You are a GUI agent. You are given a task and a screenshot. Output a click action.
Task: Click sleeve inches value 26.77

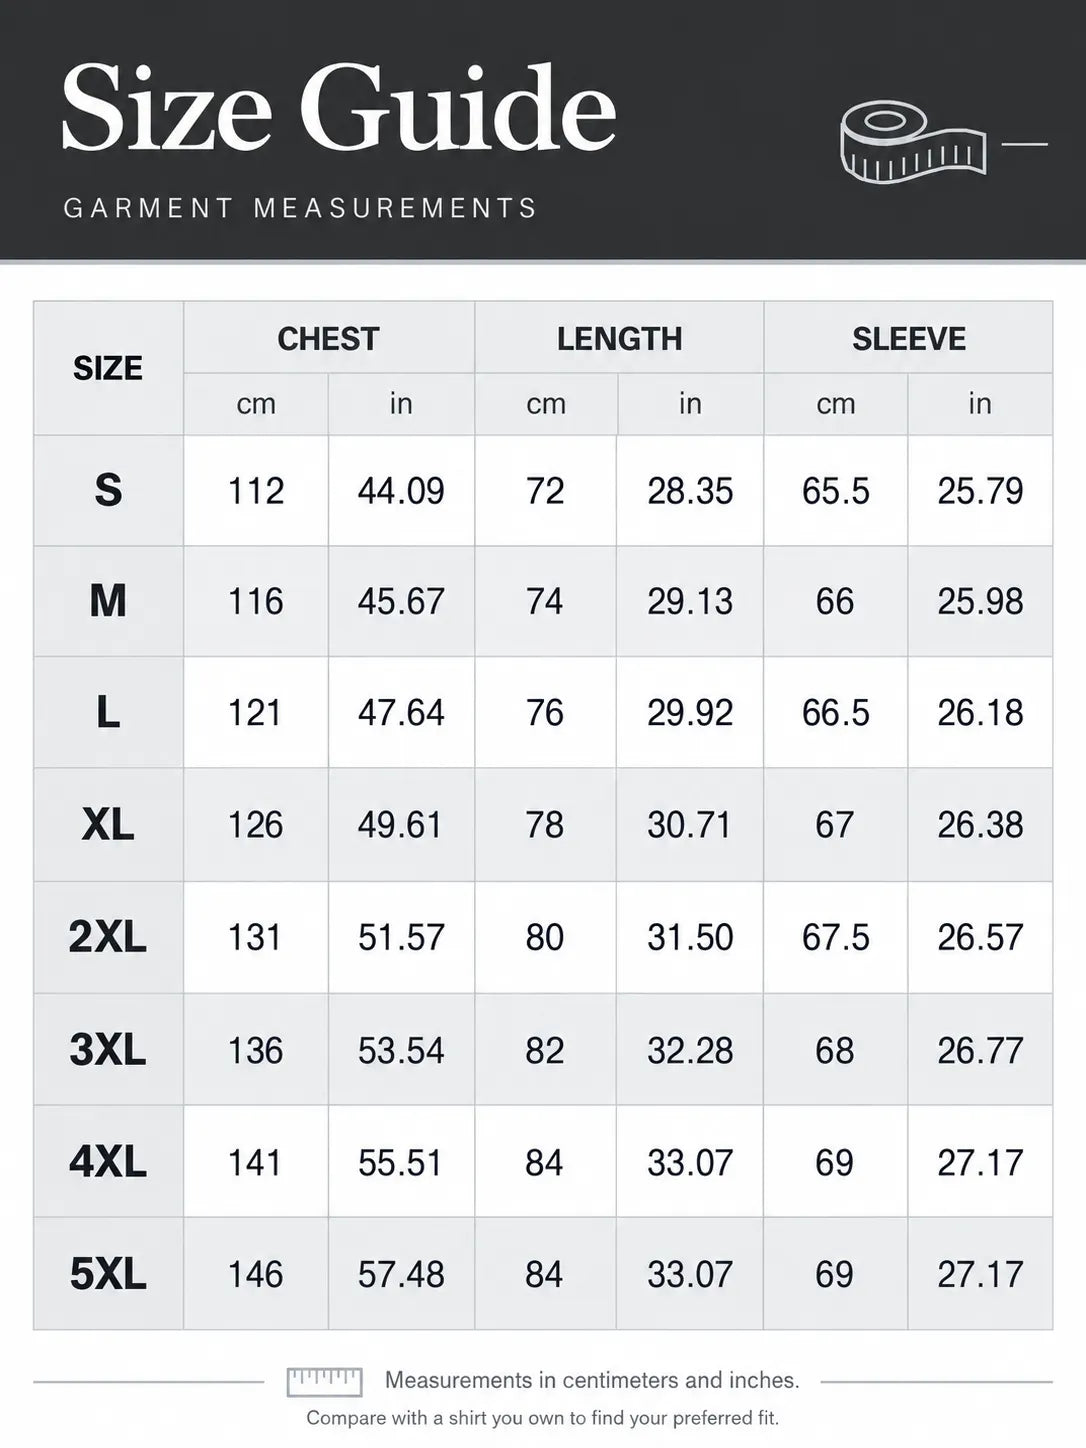(x=980, y=1050)
